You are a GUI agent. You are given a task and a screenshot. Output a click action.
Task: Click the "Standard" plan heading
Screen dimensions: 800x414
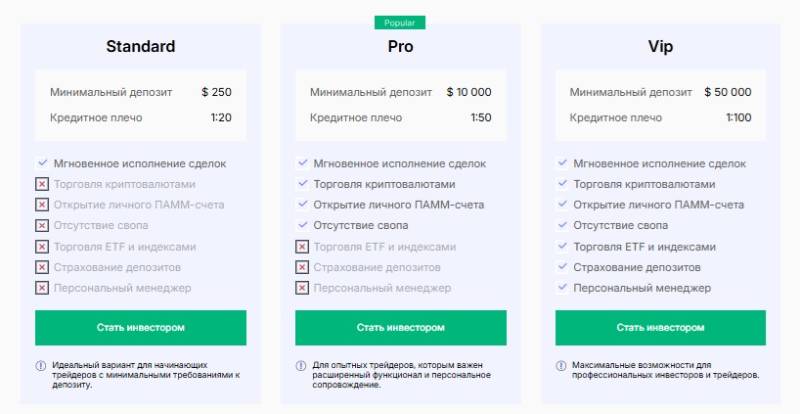tap(140, 46)
